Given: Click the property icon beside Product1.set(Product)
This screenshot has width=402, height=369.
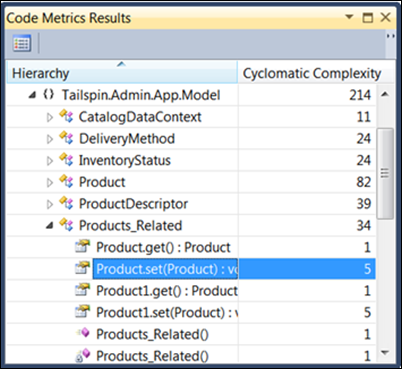Looking at the screenshot, I should [82, 312].
